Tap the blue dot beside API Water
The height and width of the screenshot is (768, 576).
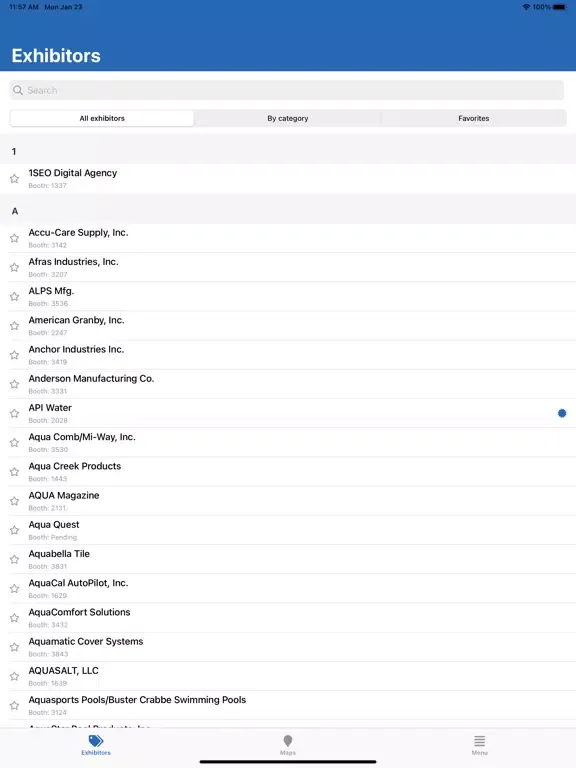(x=562, y=413)
